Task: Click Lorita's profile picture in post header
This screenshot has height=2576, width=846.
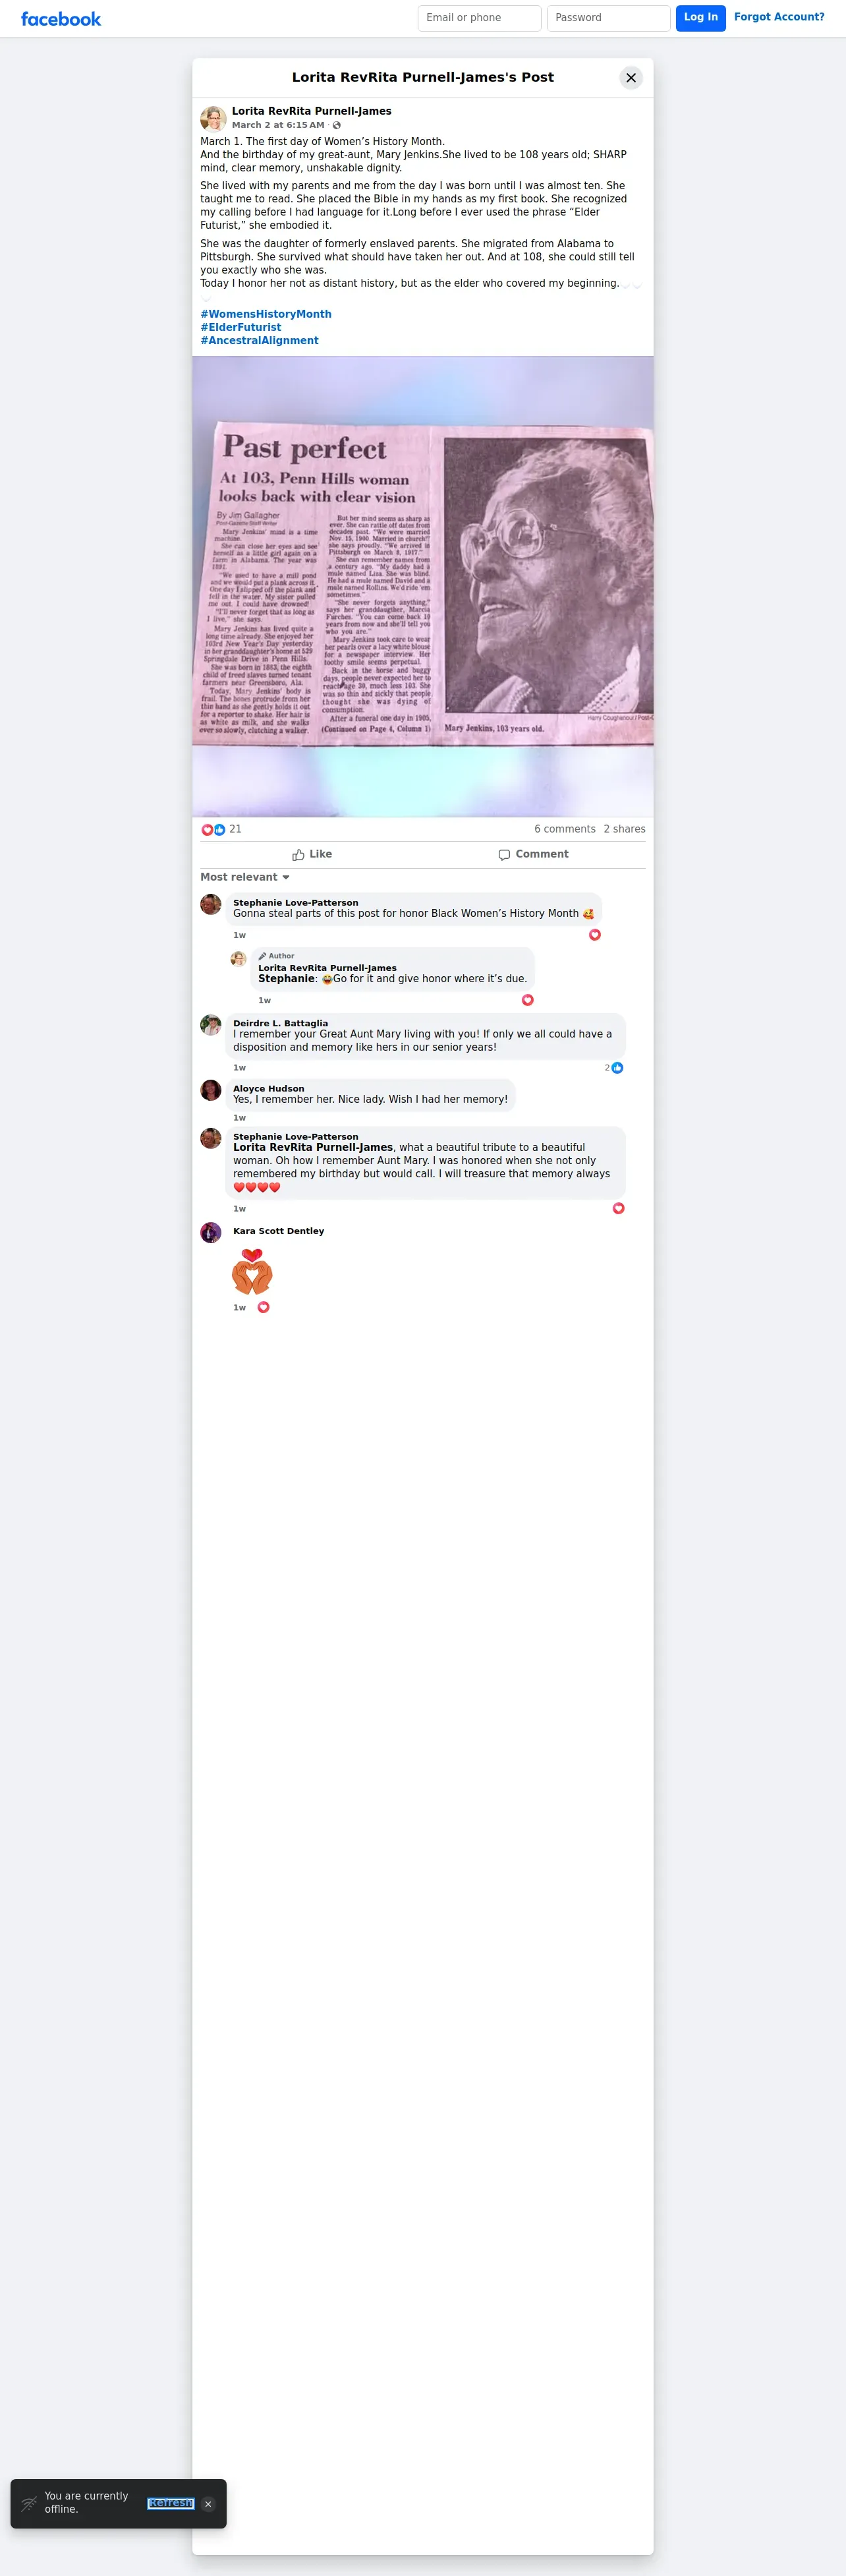Action: pyautogui.click(x=213, y=118)
